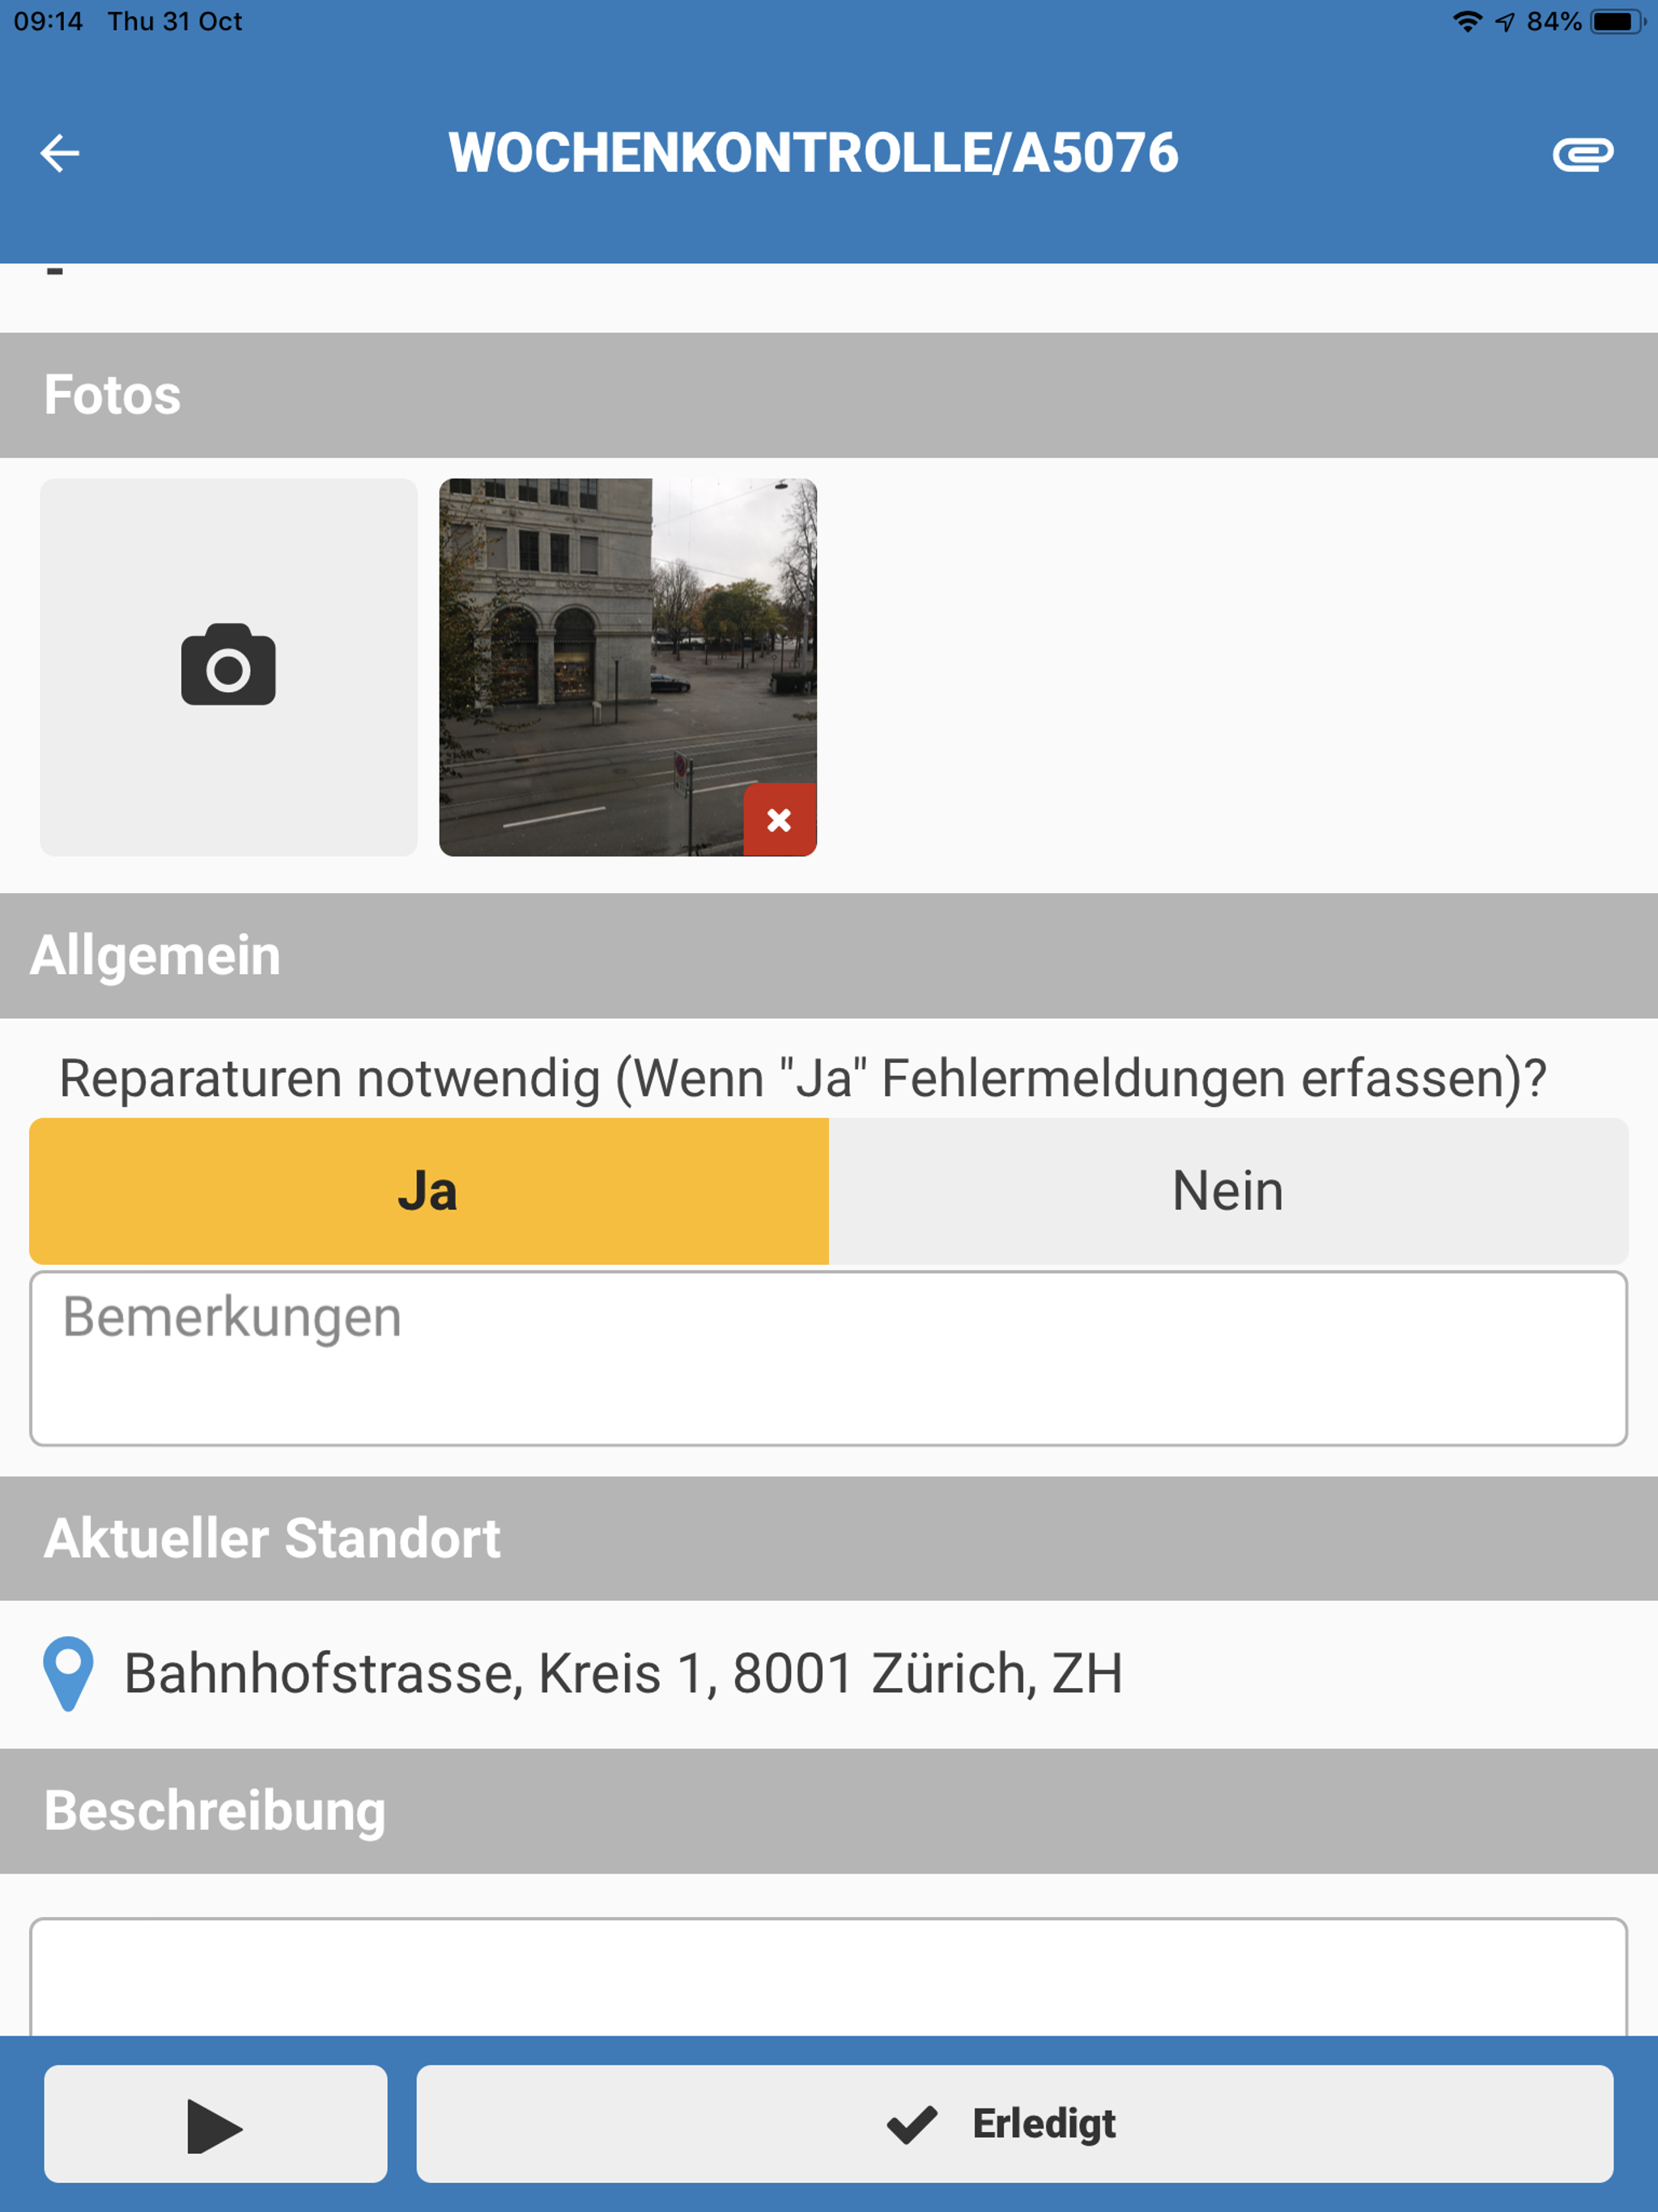Tap the Beschreibung section header
The height and width of the screenshot is (2212, 1658).
pyautogui.click(x=215, y=1810)
